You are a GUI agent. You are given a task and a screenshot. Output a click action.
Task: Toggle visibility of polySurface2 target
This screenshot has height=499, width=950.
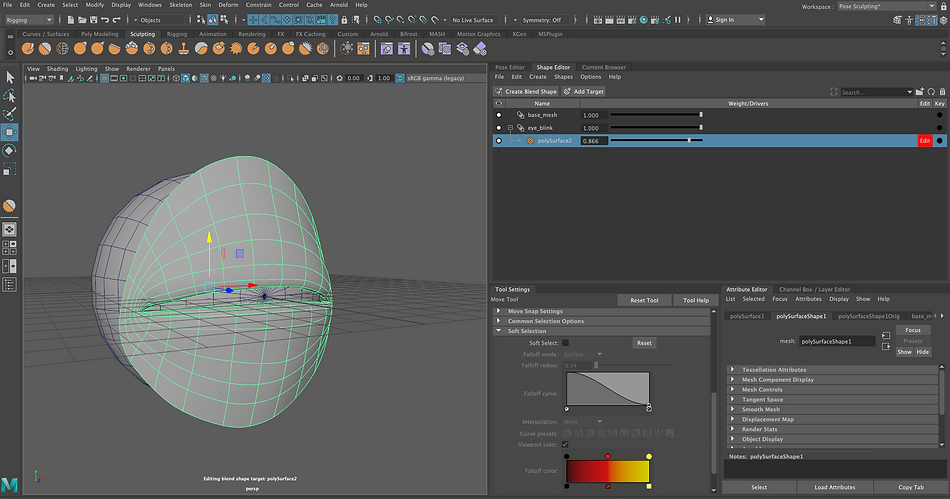499,140
